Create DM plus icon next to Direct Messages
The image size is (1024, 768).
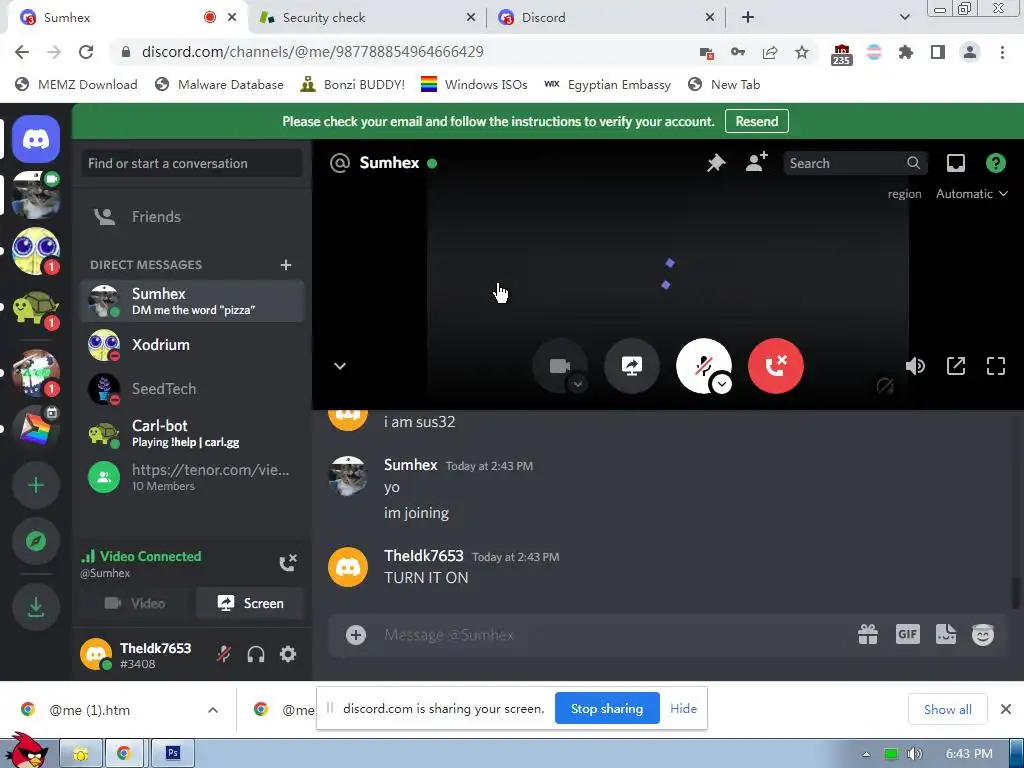(x=285, y=264)
